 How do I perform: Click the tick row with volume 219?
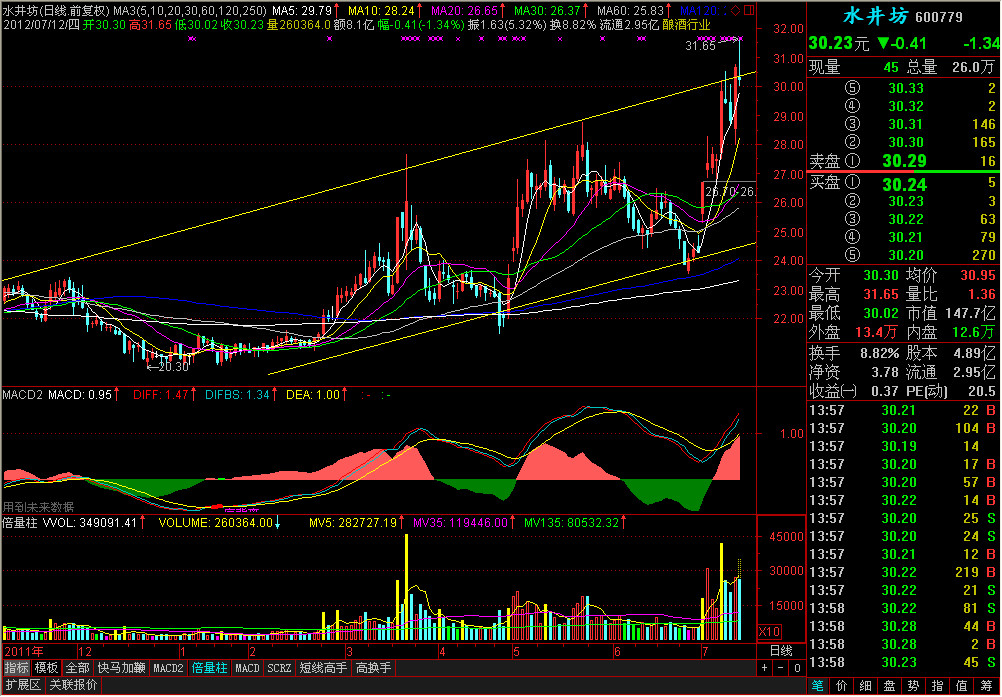point(904,572)
